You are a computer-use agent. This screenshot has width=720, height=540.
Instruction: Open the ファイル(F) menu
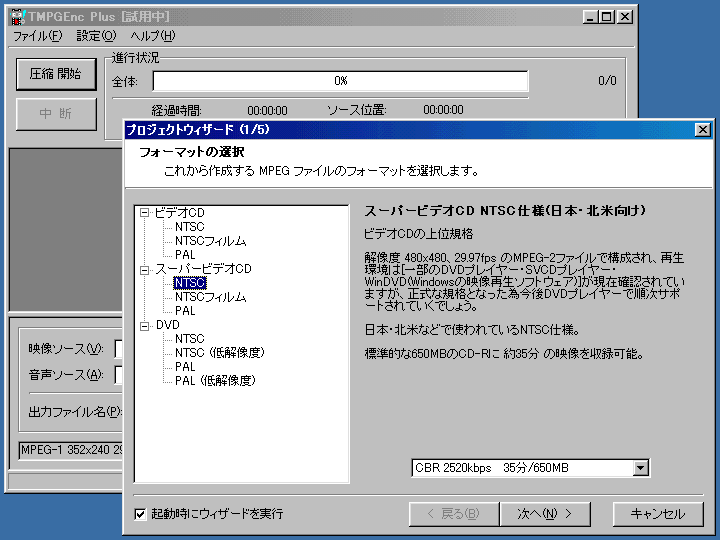[38, 36]
